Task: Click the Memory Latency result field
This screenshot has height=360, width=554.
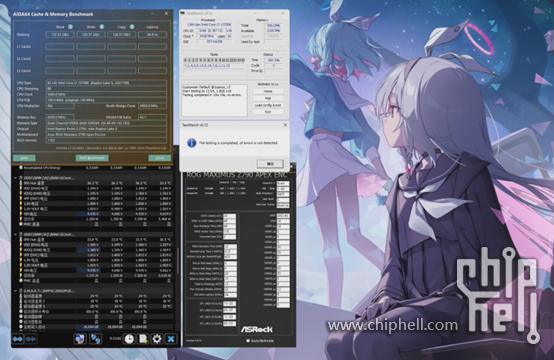Action: point(152,35)
